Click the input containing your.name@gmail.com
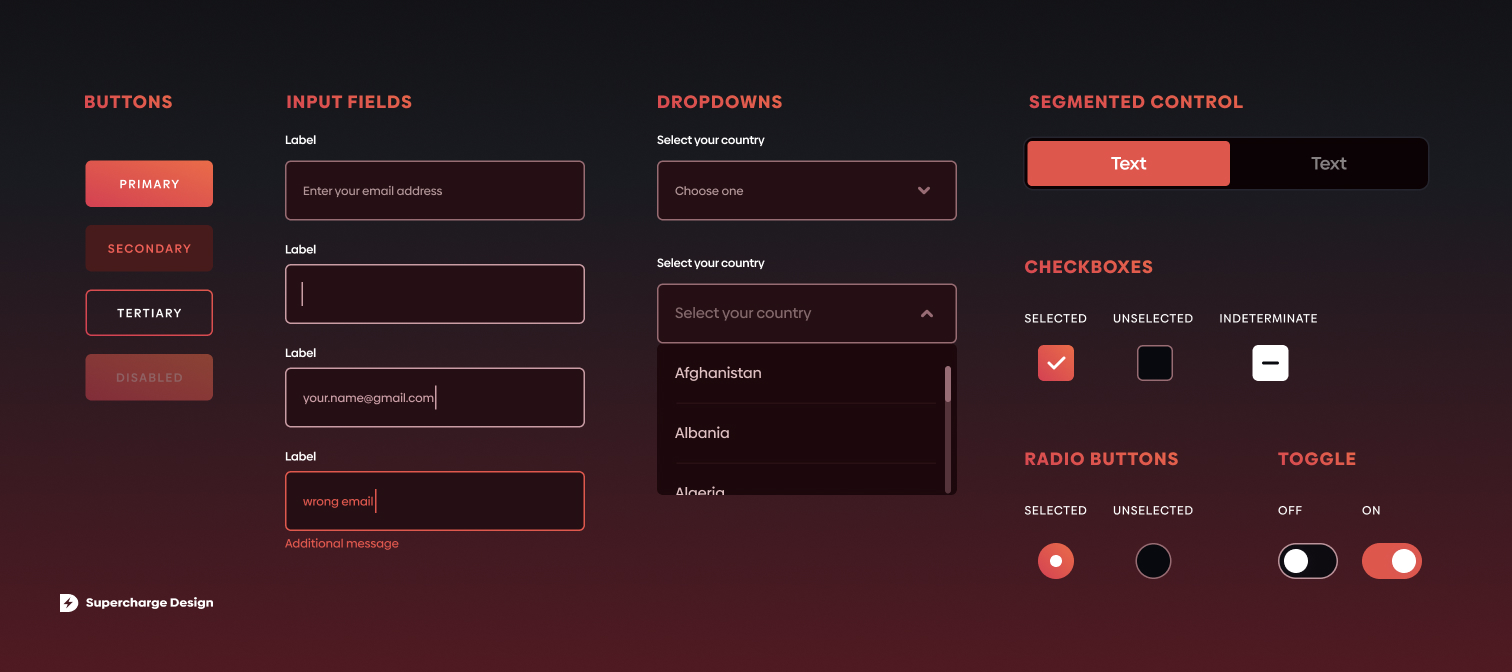 (434, 398)
